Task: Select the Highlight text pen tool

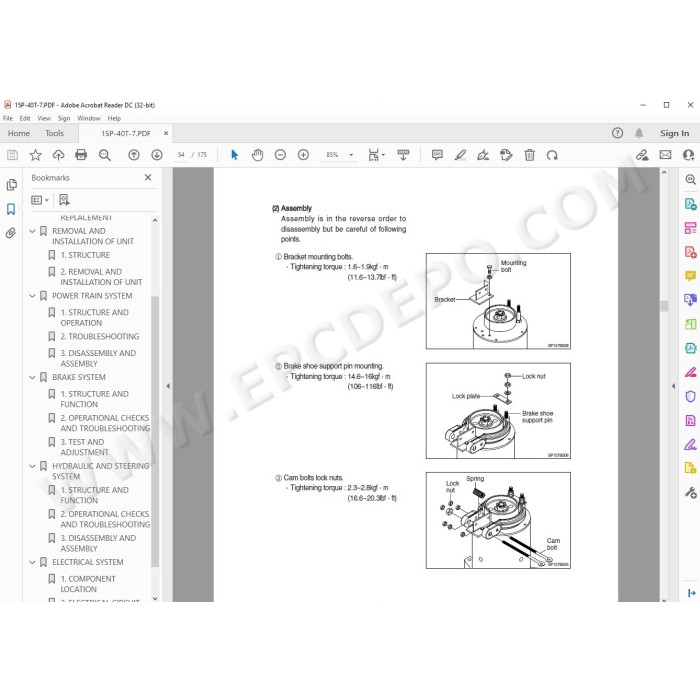Action: pyautogui.click(x=460, y=155)
